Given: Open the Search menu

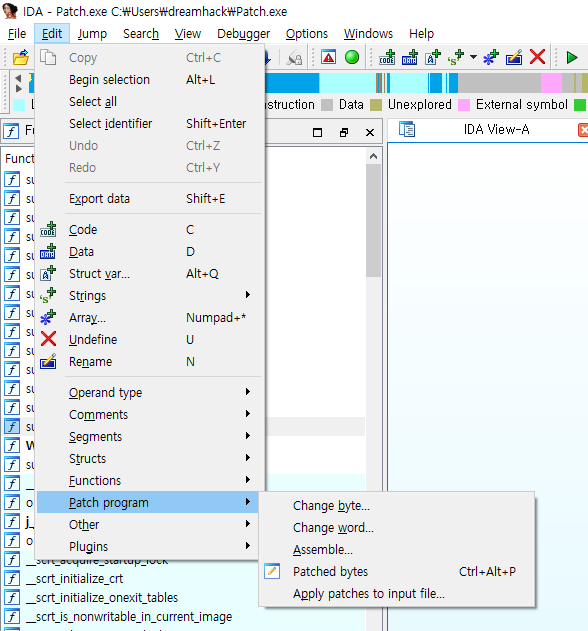Looking at the screenshot, I should point(141,33).
